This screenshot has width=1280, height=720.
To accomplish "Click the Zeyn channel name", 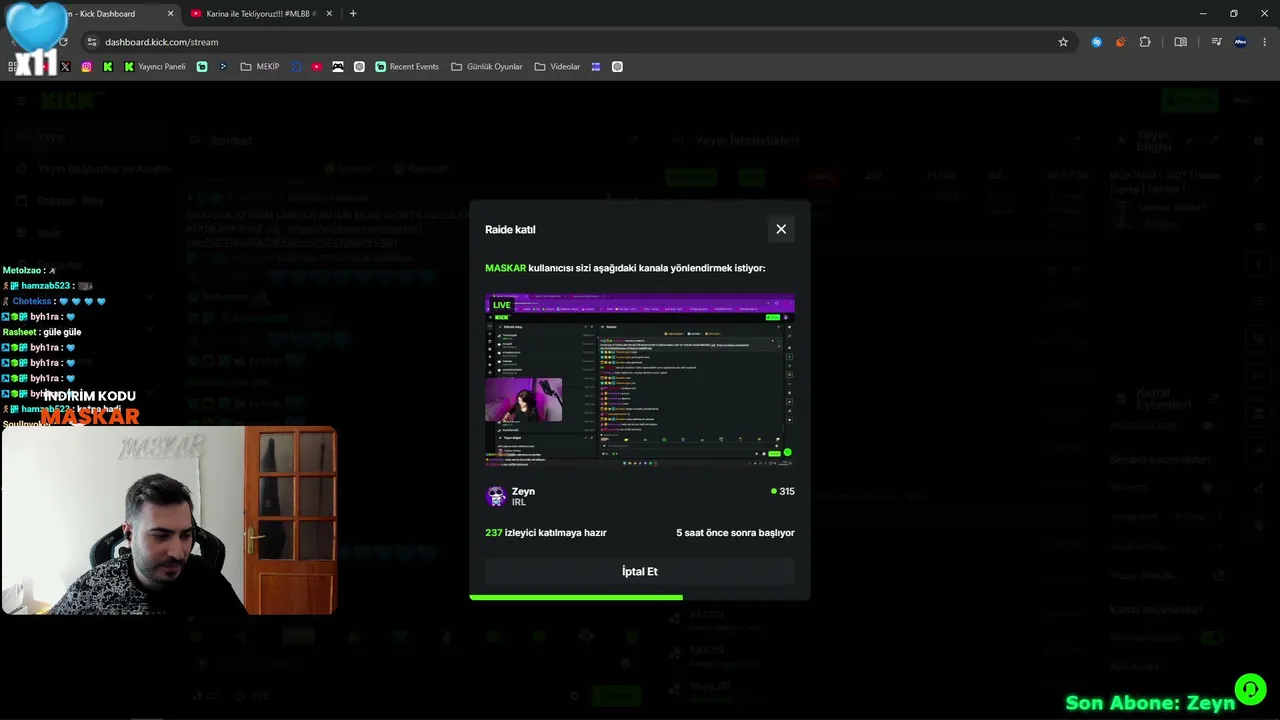I will (523, 491).
